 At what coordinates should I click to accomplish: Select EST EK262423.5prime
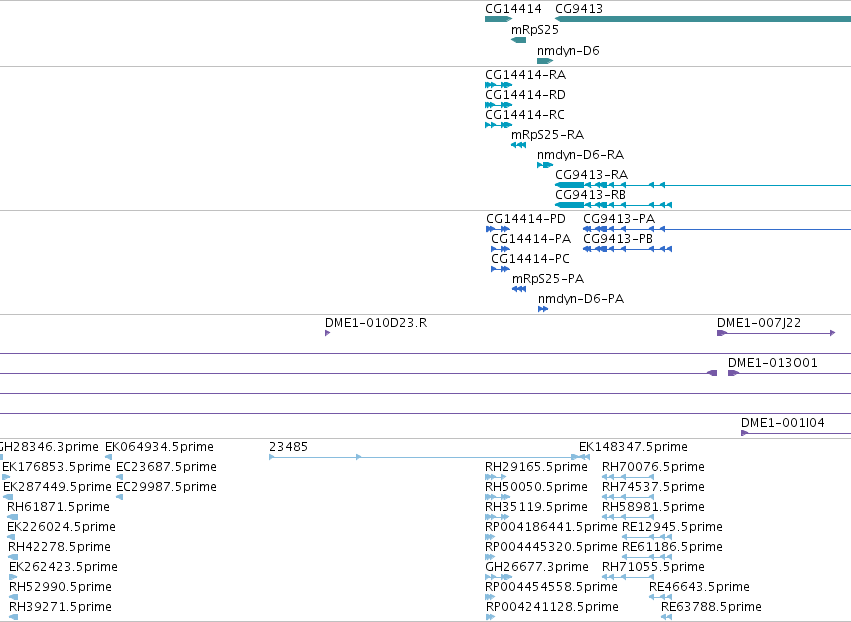[63, 567]
